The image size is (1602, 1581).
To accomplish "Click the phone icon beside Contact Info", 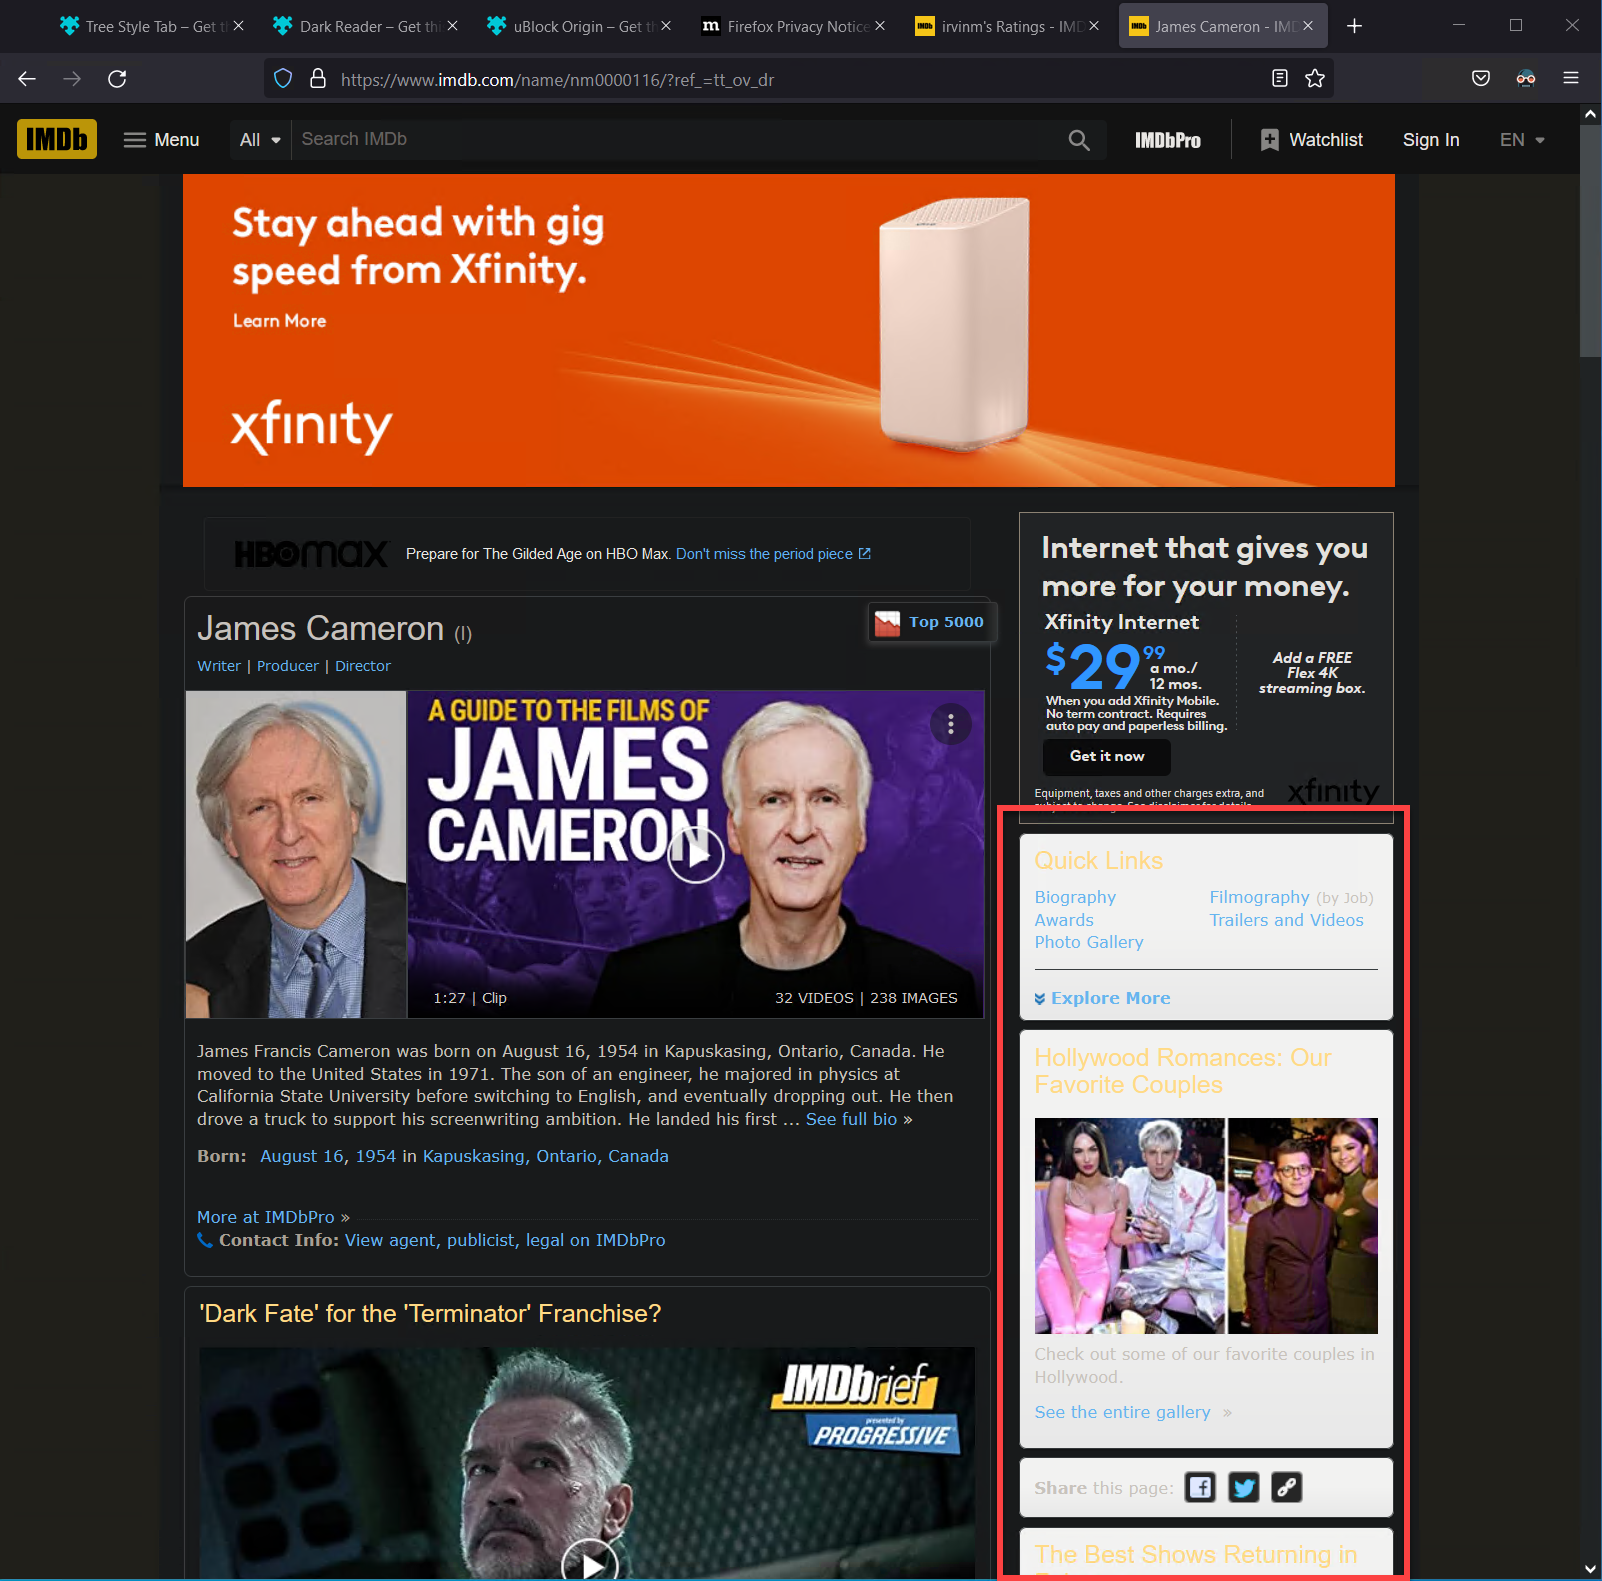I will coord(204,1240).
